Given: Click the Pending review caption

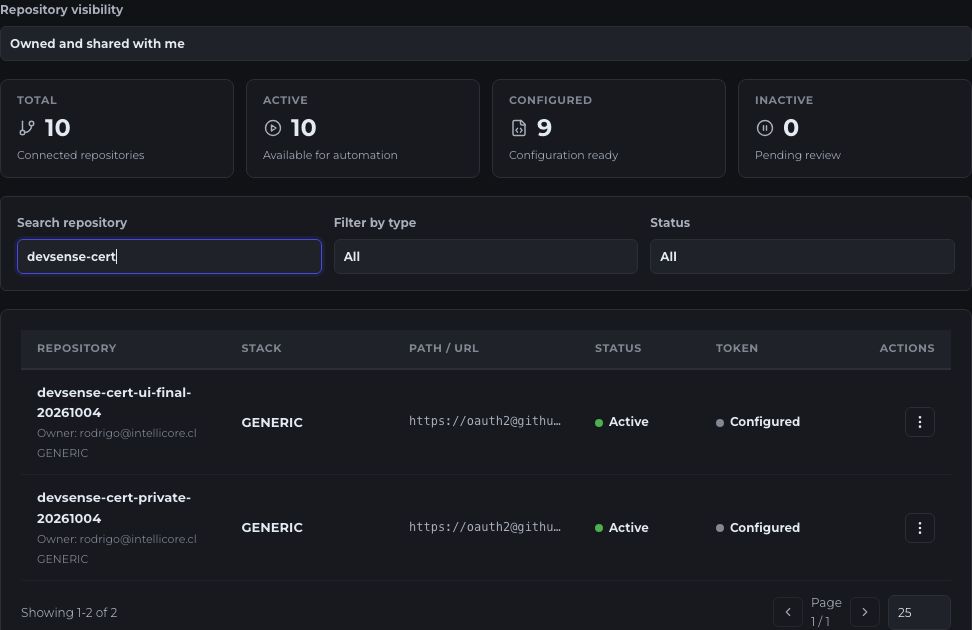Looking at the screenshot, I should pos(798,155).
